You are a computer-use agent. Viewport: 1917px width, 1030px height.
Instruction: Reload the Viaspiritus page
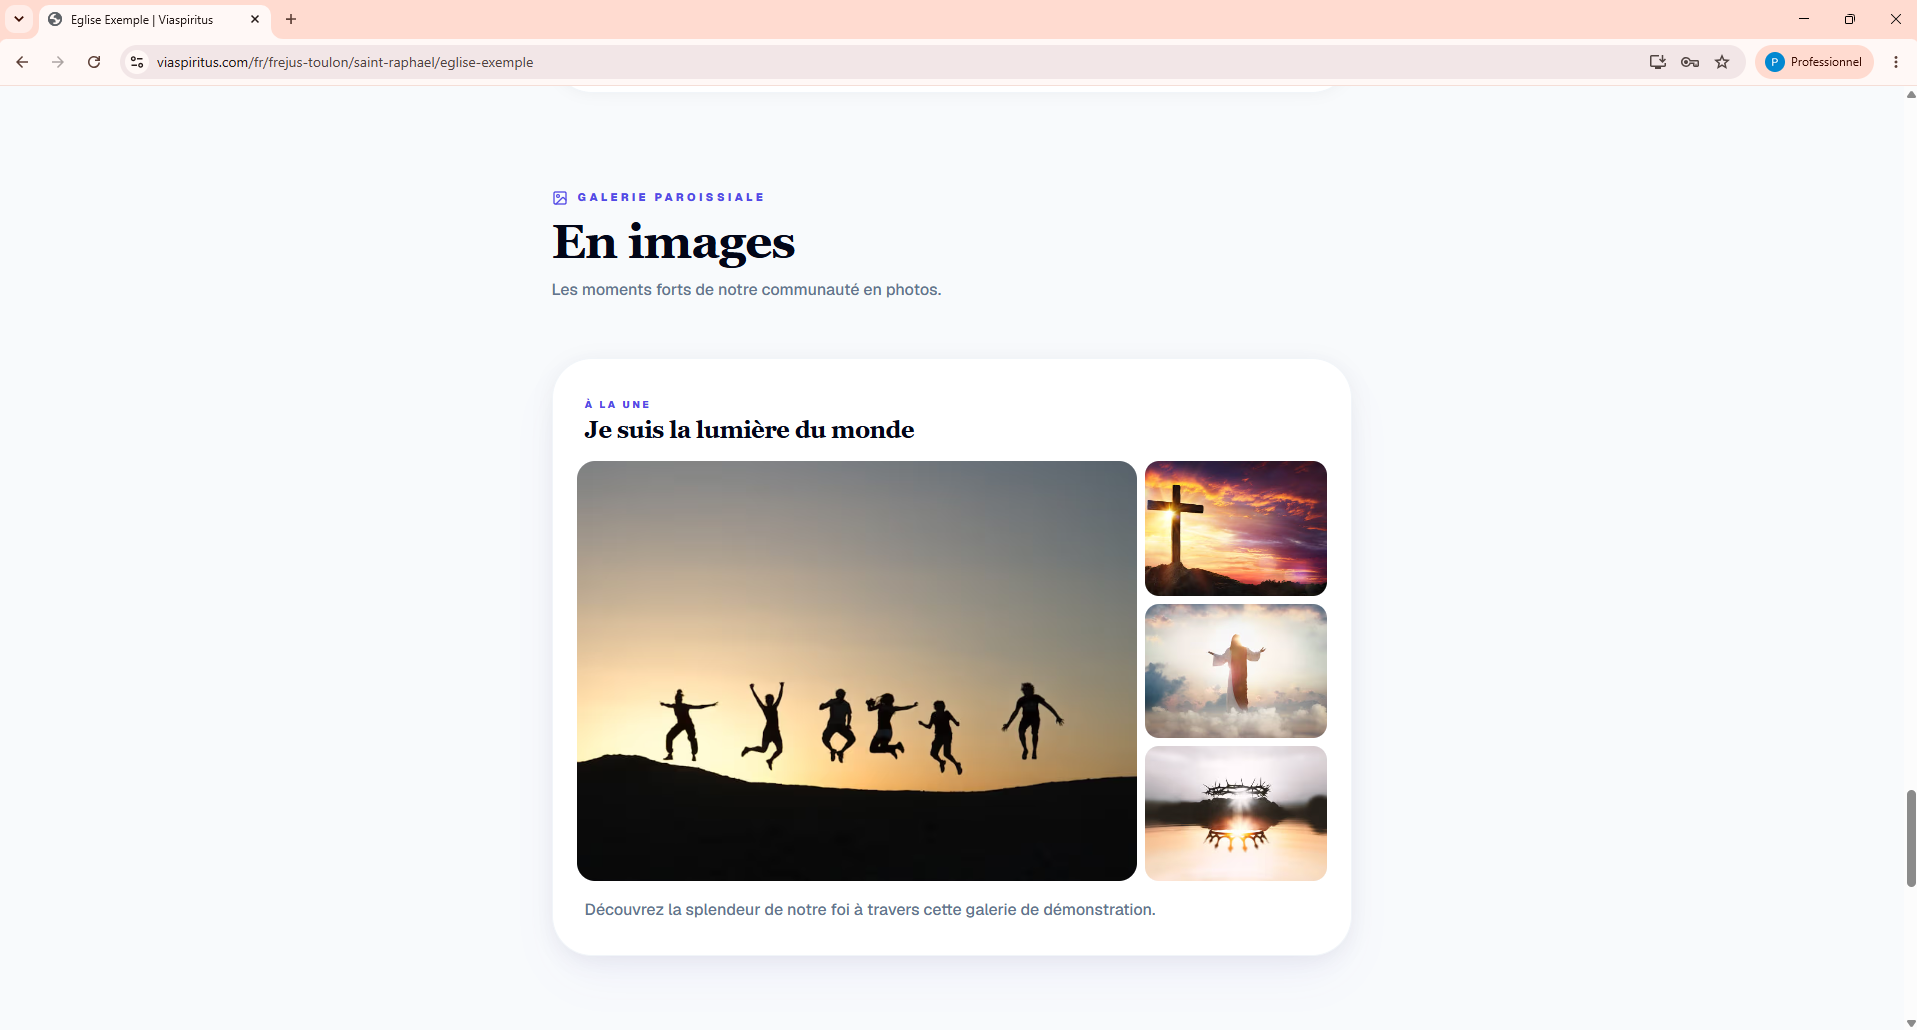pyautogui.click(x=94, y=62)
